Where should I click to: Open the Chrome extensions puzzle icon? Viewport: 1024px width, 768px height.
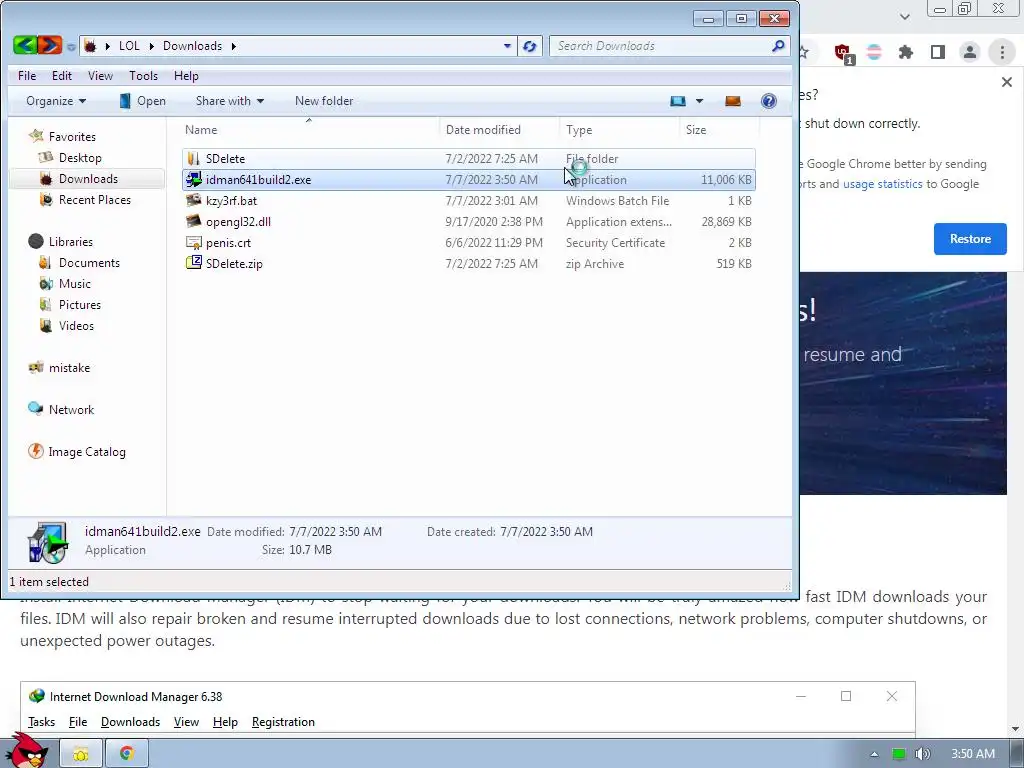[x=905, y=52]
